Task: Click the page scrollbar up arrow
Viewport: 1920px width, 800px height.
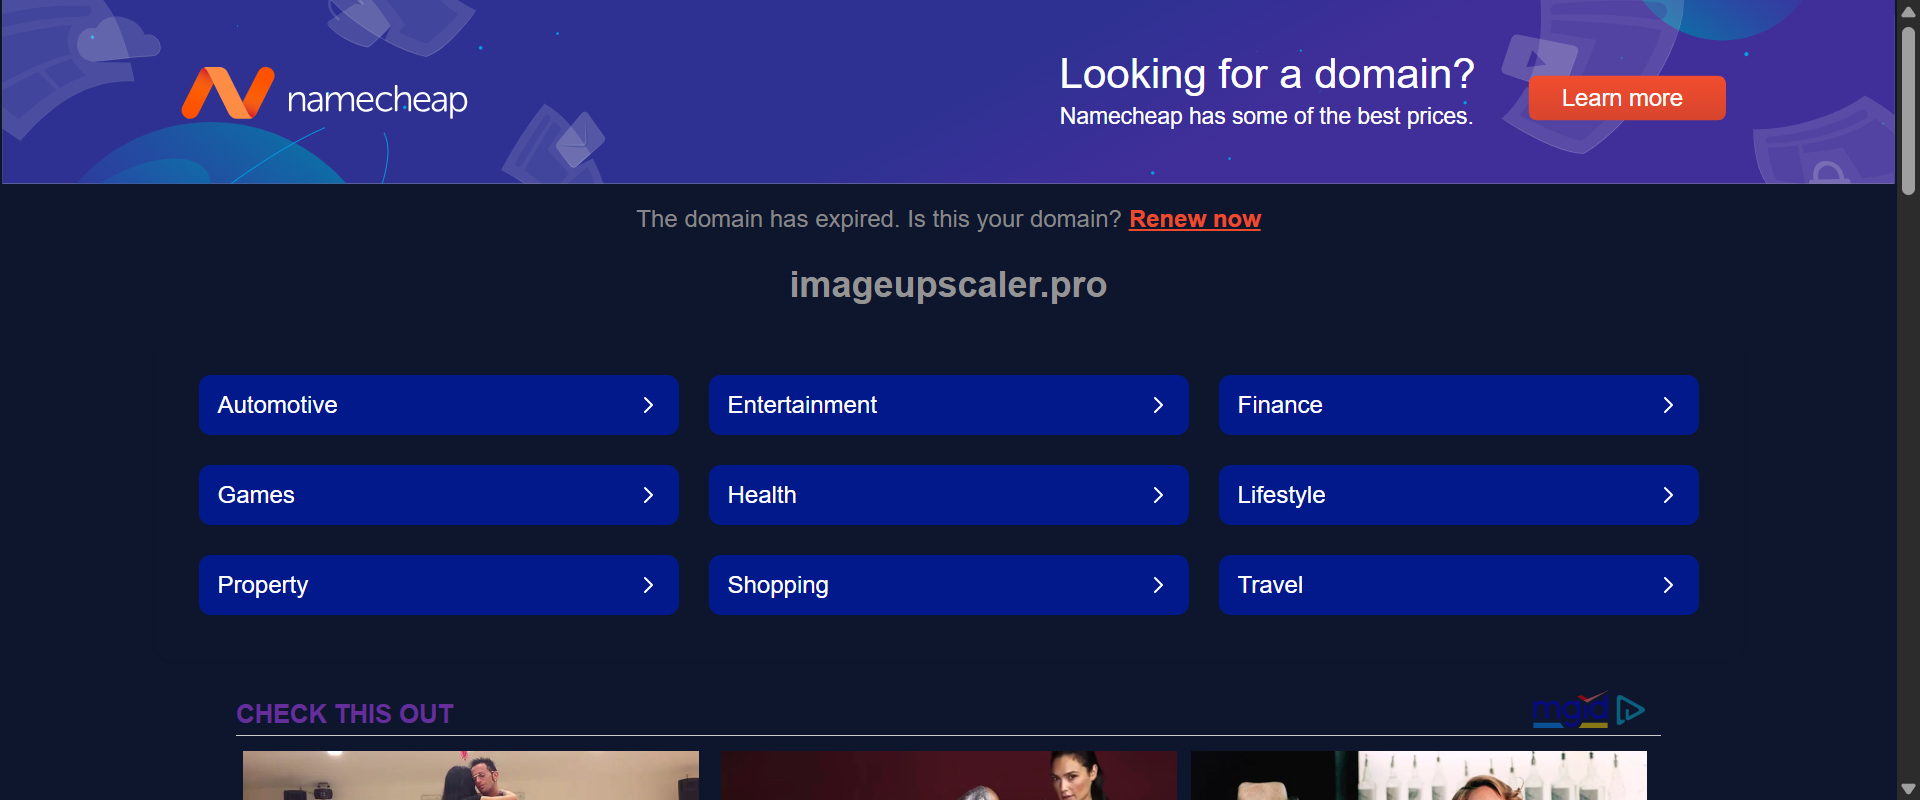Action: click(1908, 11)
